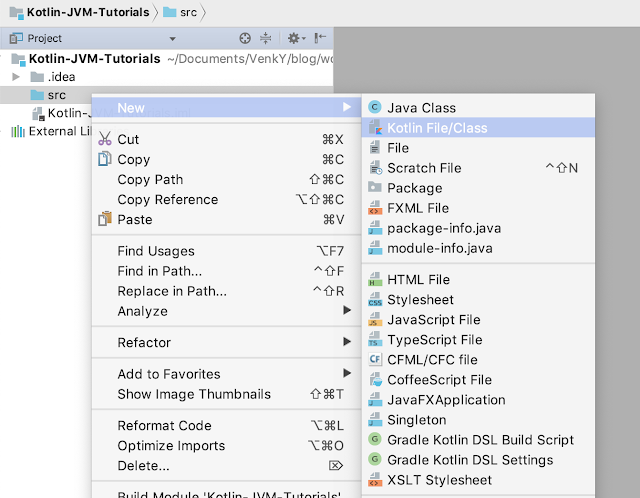
Task: Choose package-info.java
Action: (478, 228)
